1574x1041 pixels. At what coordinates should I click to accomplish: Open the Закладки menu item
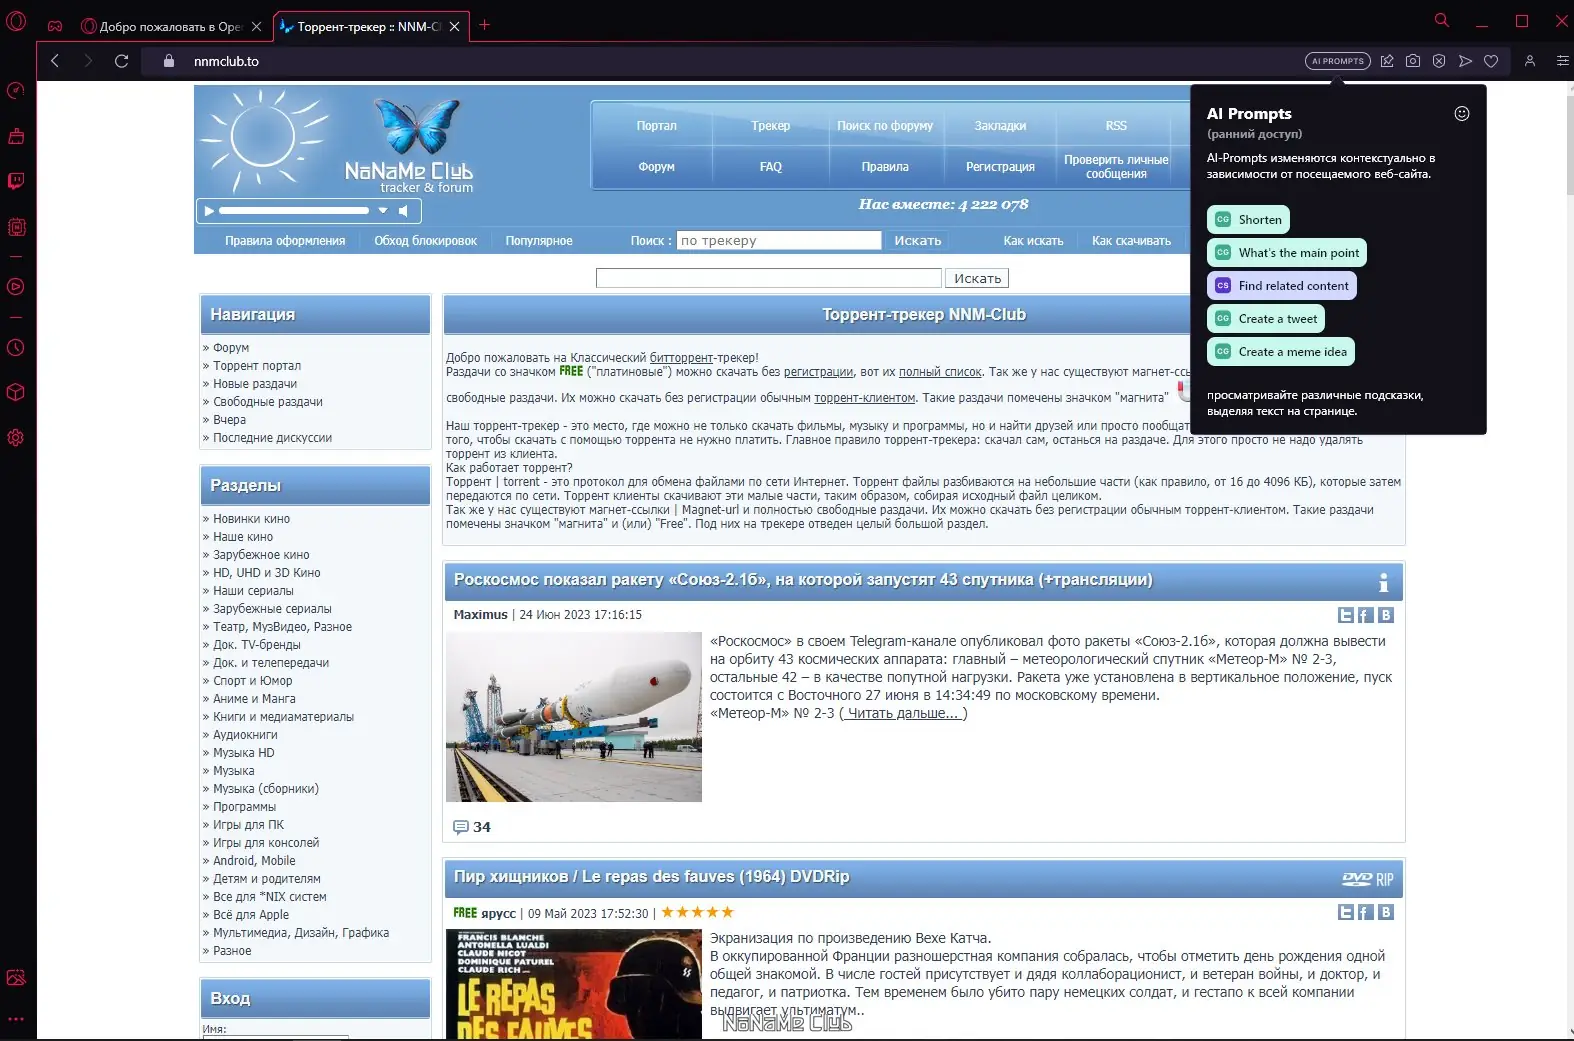click(x=1001, y=126)
